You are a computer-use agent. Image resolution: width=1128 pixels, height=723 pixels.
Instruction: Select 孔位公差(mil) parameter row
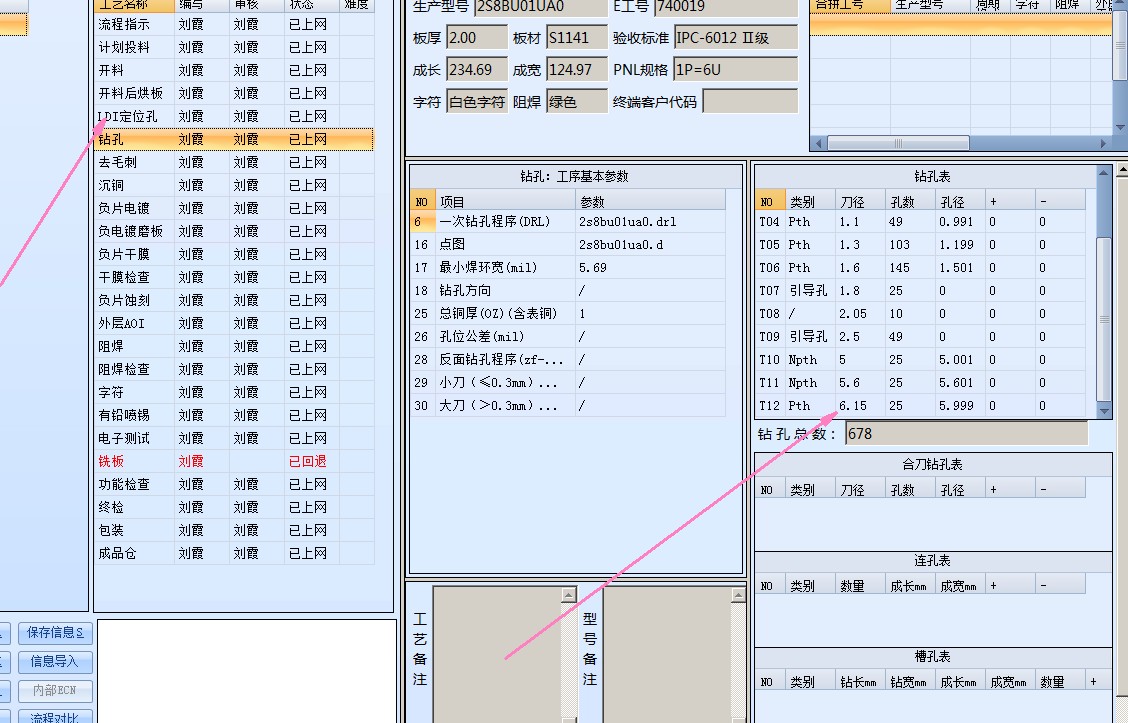click(568, 337)
